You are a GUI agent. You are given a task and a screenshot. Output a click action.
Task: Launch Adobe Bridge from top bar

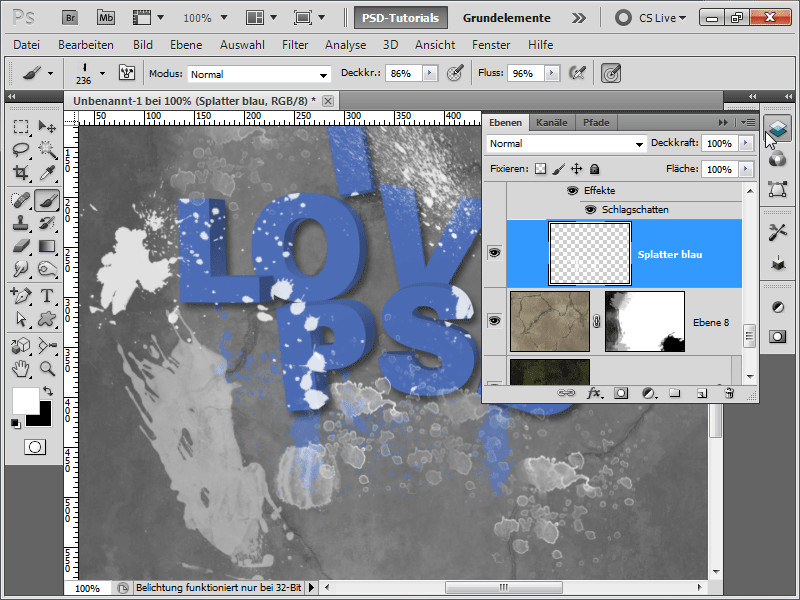[x=70, y=18]
